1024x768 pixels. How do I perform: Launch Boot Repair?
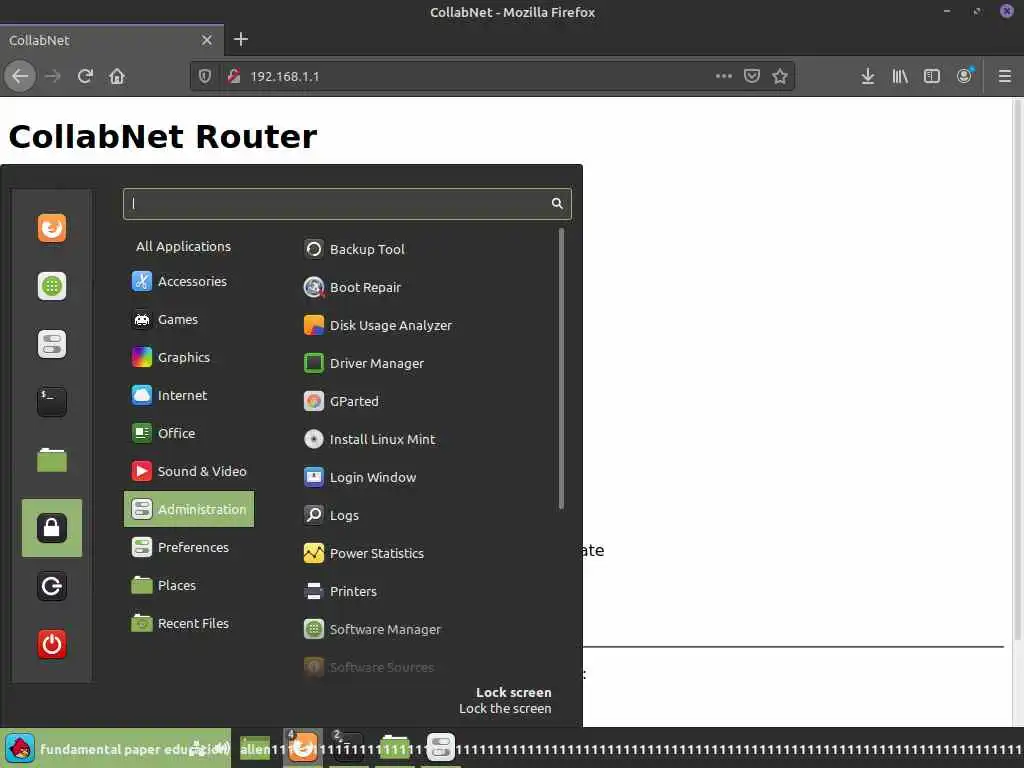352,287
